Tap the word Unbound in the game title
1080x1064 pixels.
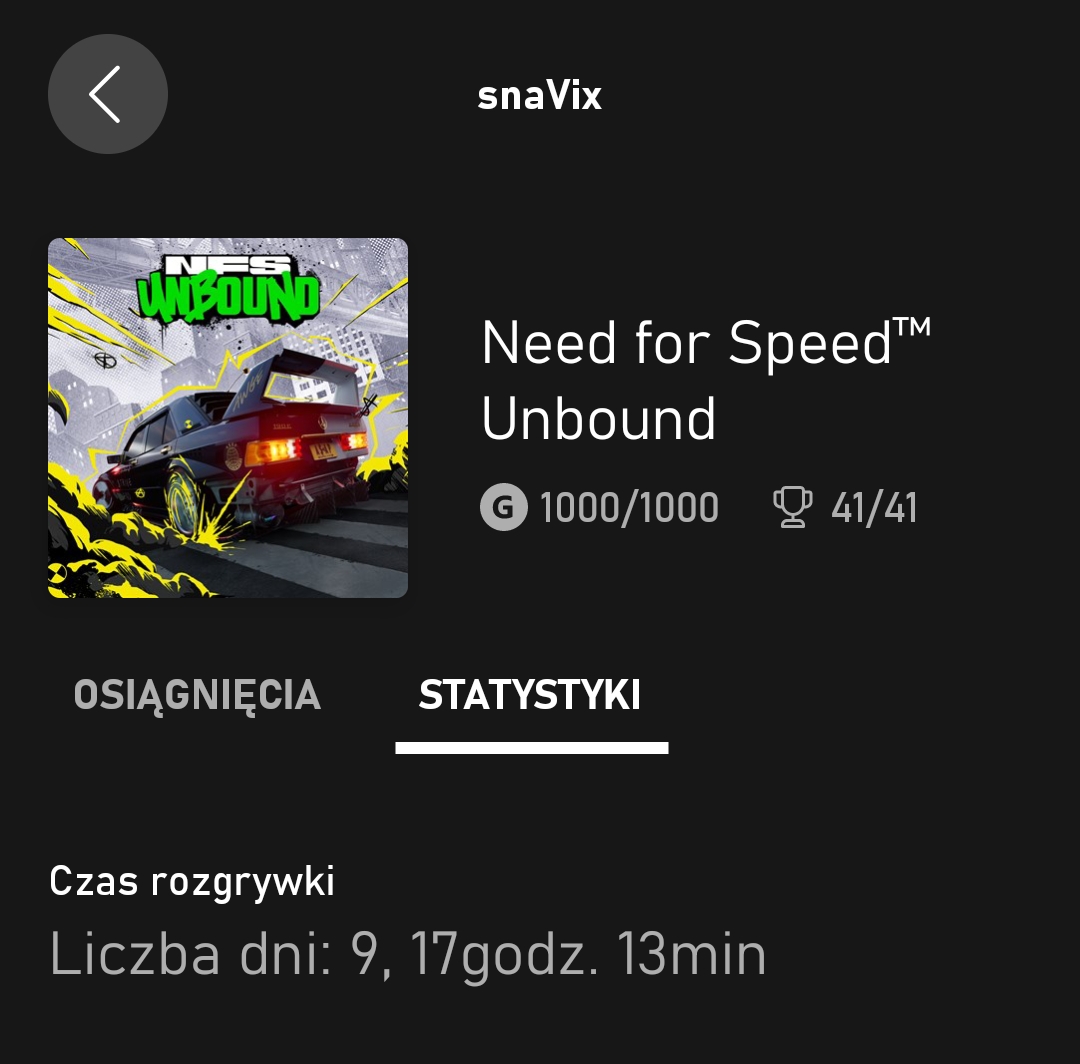[x=599, y=418]
